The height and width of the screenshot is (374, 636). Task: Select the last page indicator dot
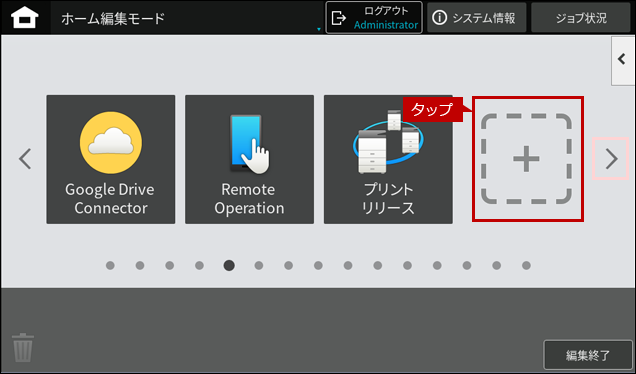pos(526,265)
